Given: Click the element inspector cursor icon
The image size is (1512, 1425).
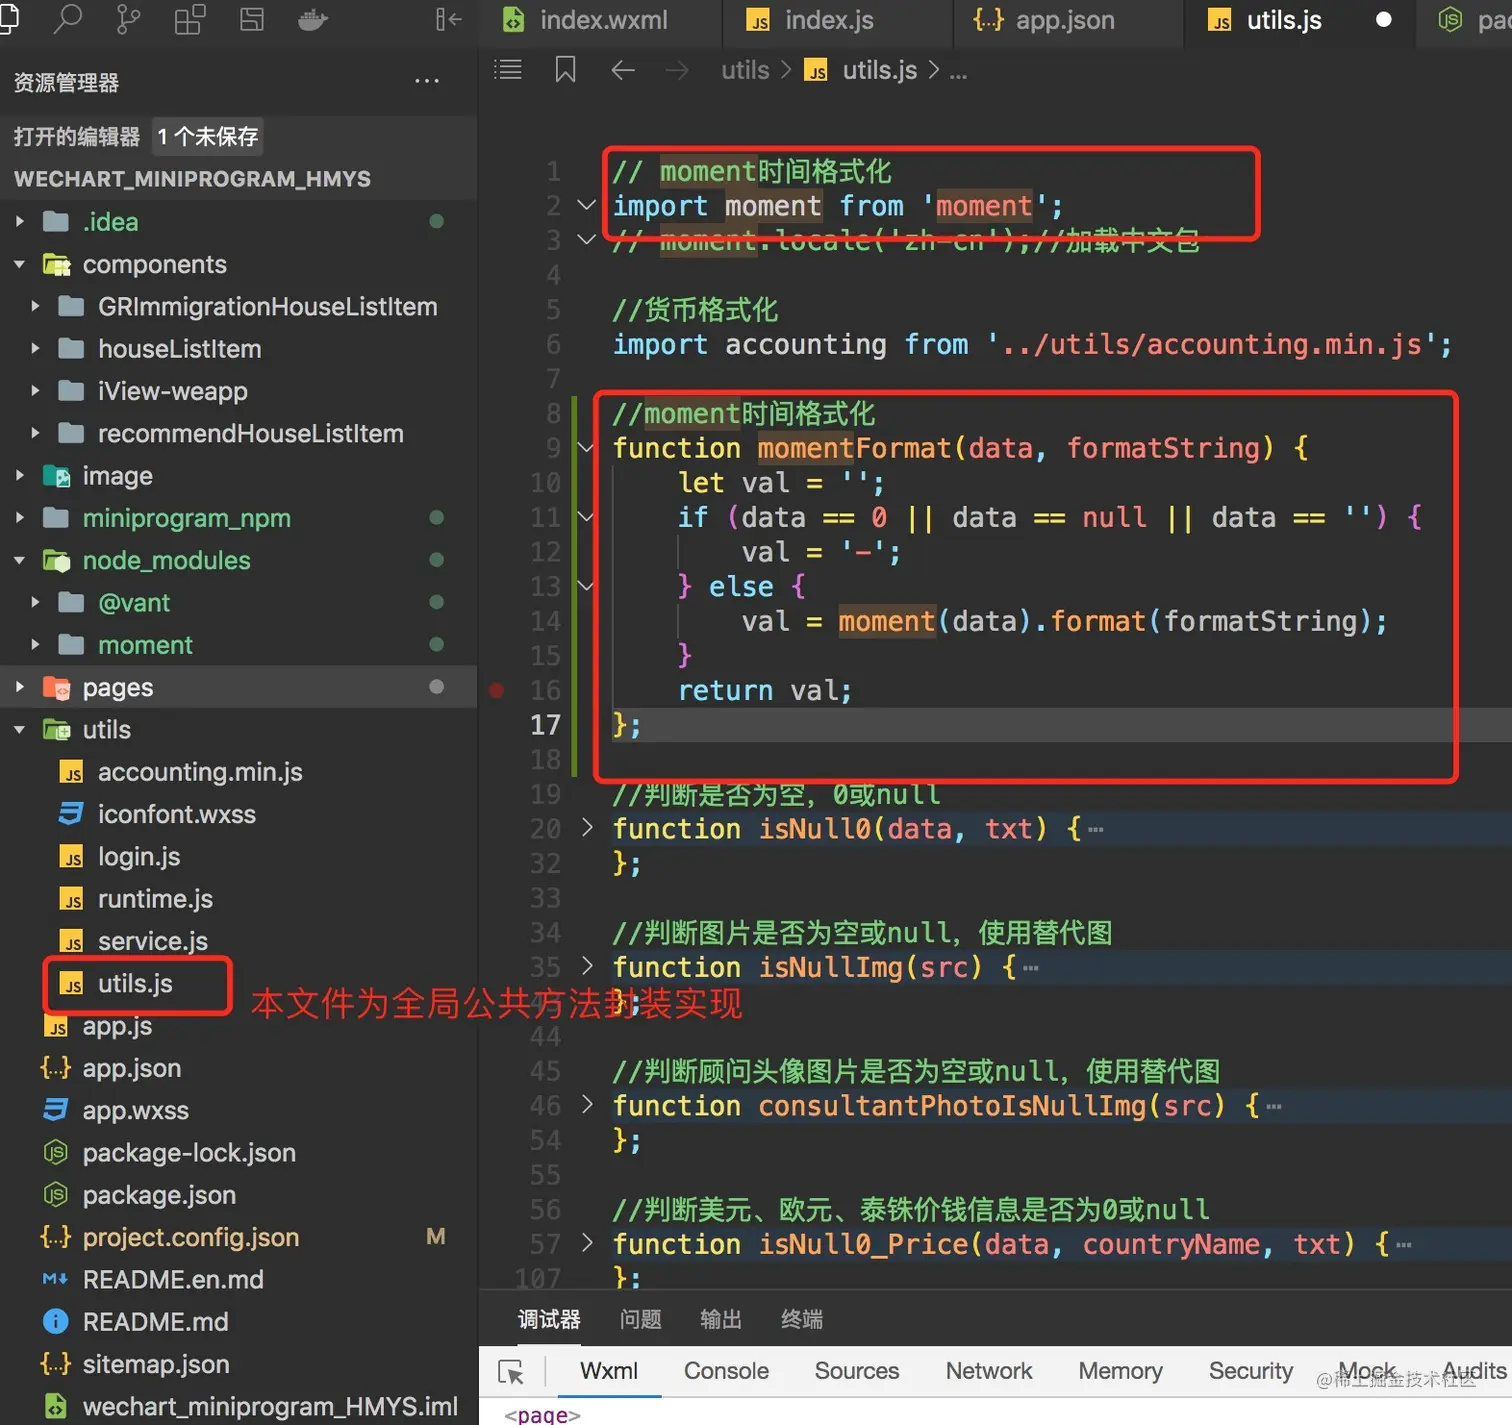Looking at the screenshot, I should pyautogui.click(x=511, y=1372).
